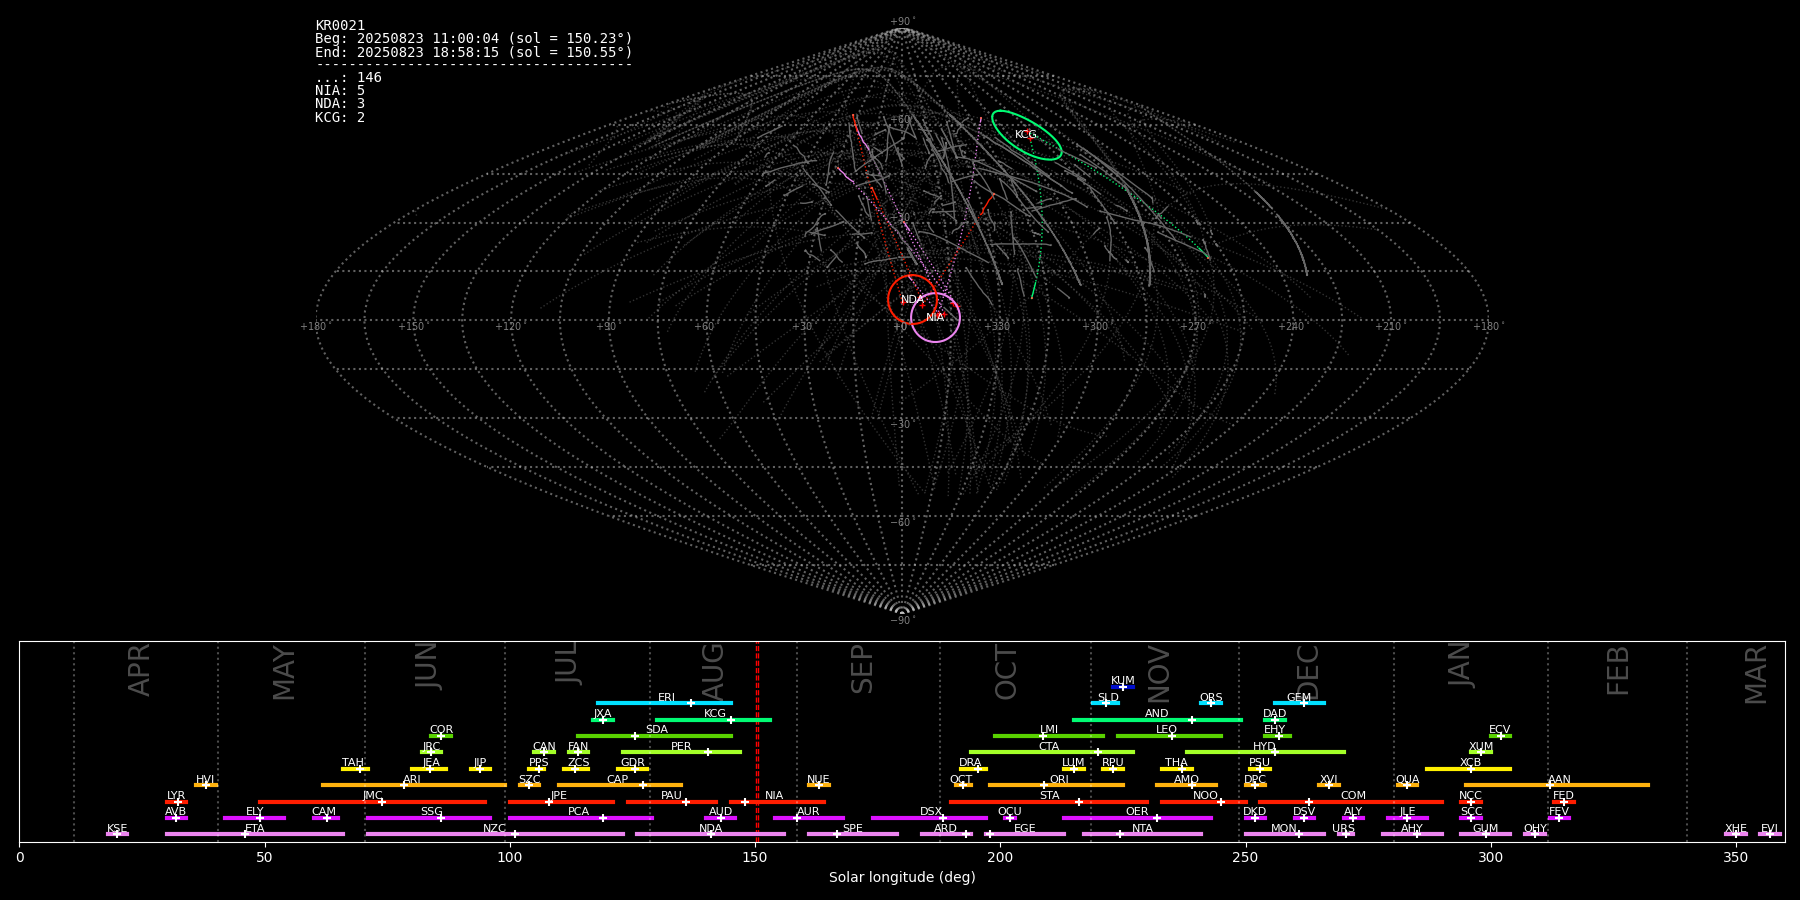1800x900 pixels.
Task: Click the green KCG bar in timeline
Action: point(713,719)
